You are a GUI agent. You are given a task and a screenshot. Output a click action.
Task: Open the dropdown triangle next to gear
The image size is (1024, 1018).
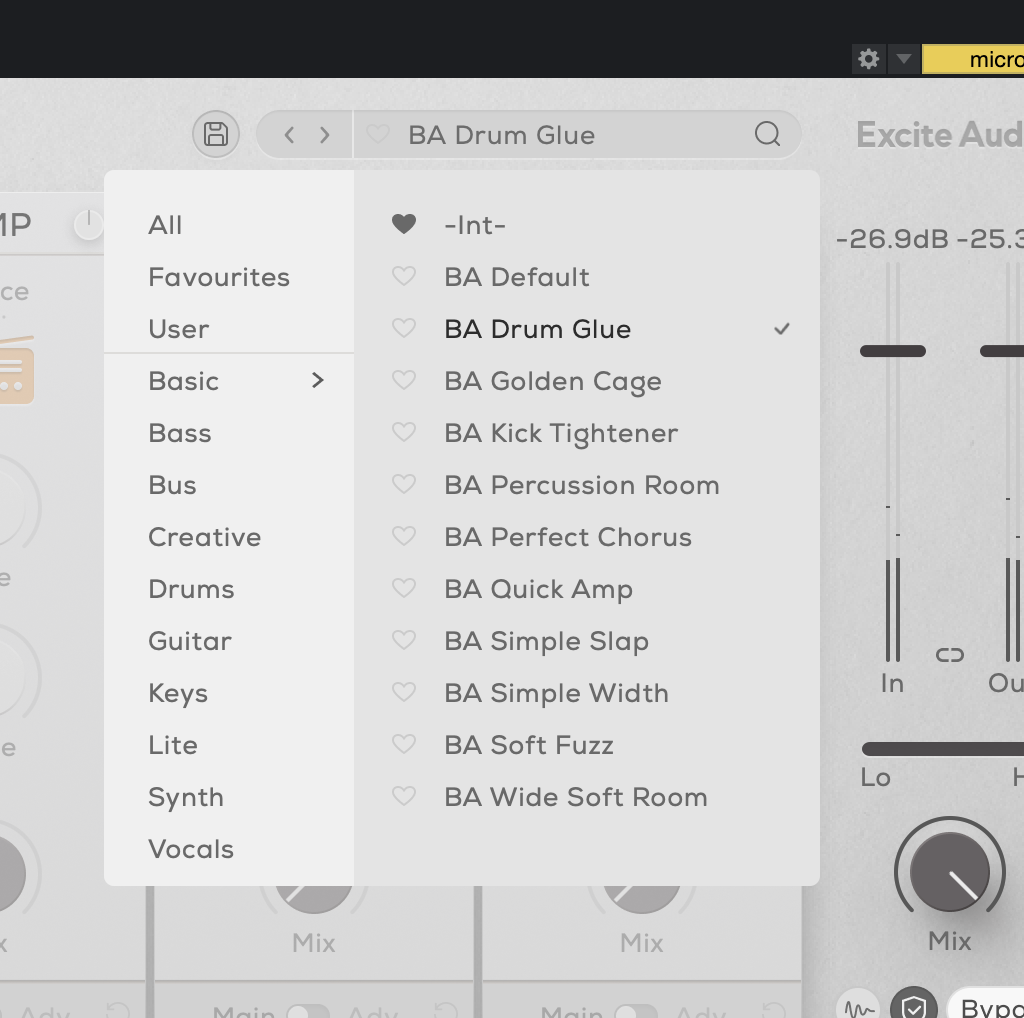coord(904,59)
